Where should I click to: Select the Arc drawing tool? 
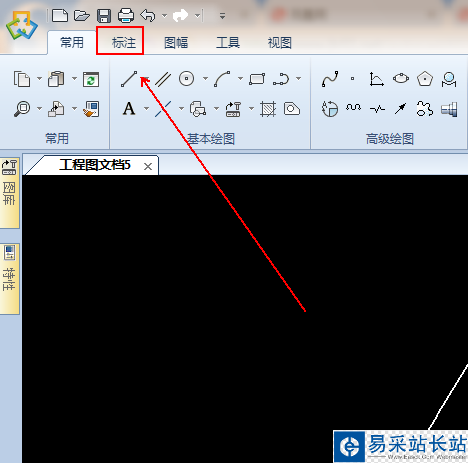[222, 79]
